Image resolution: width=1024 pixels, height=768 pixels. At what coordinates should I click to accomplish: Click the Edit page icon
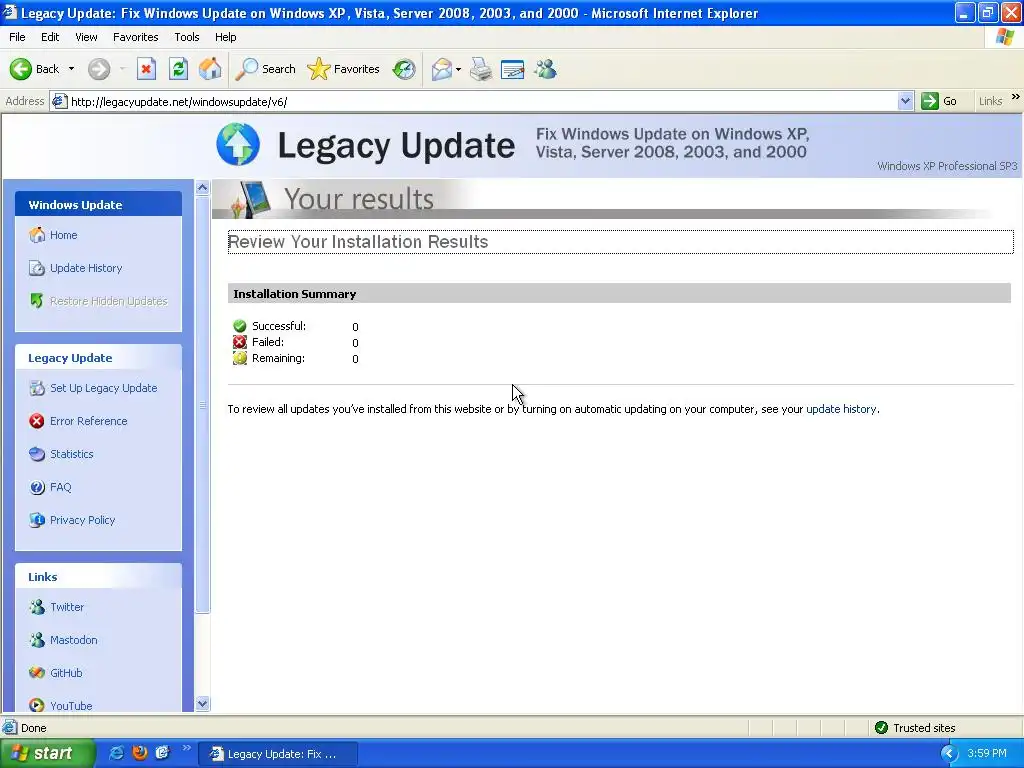point(513,69)
